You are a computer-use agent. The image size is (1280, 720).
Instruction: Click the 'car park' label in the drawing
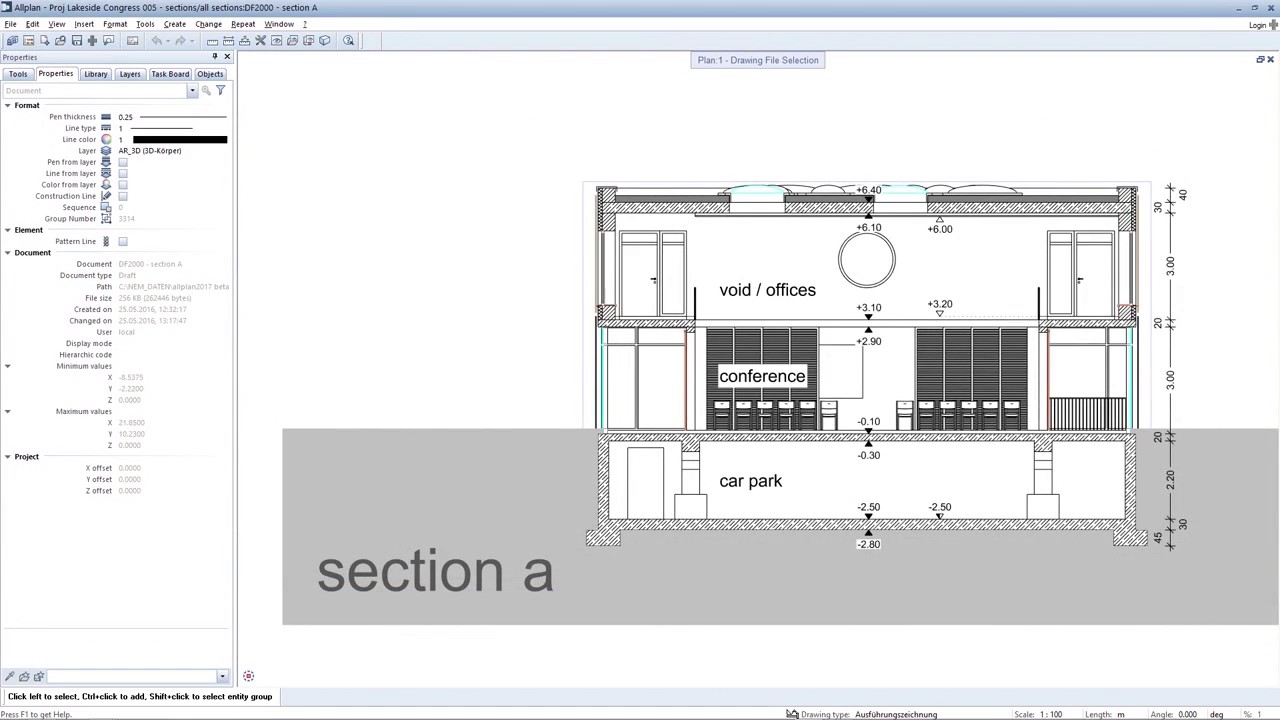[751, 481]
